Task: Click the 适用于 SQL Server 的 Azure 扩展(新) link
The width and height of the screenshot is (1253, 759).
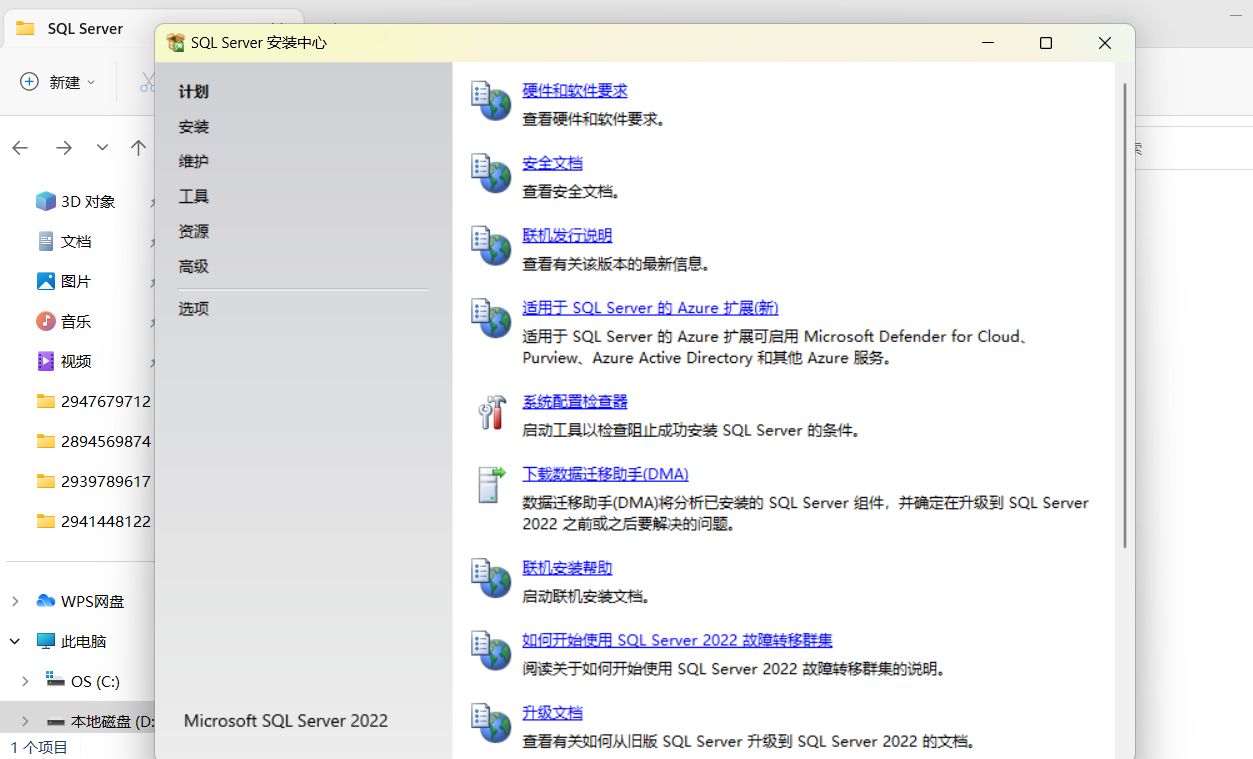Action: click(x=650, y=308)
